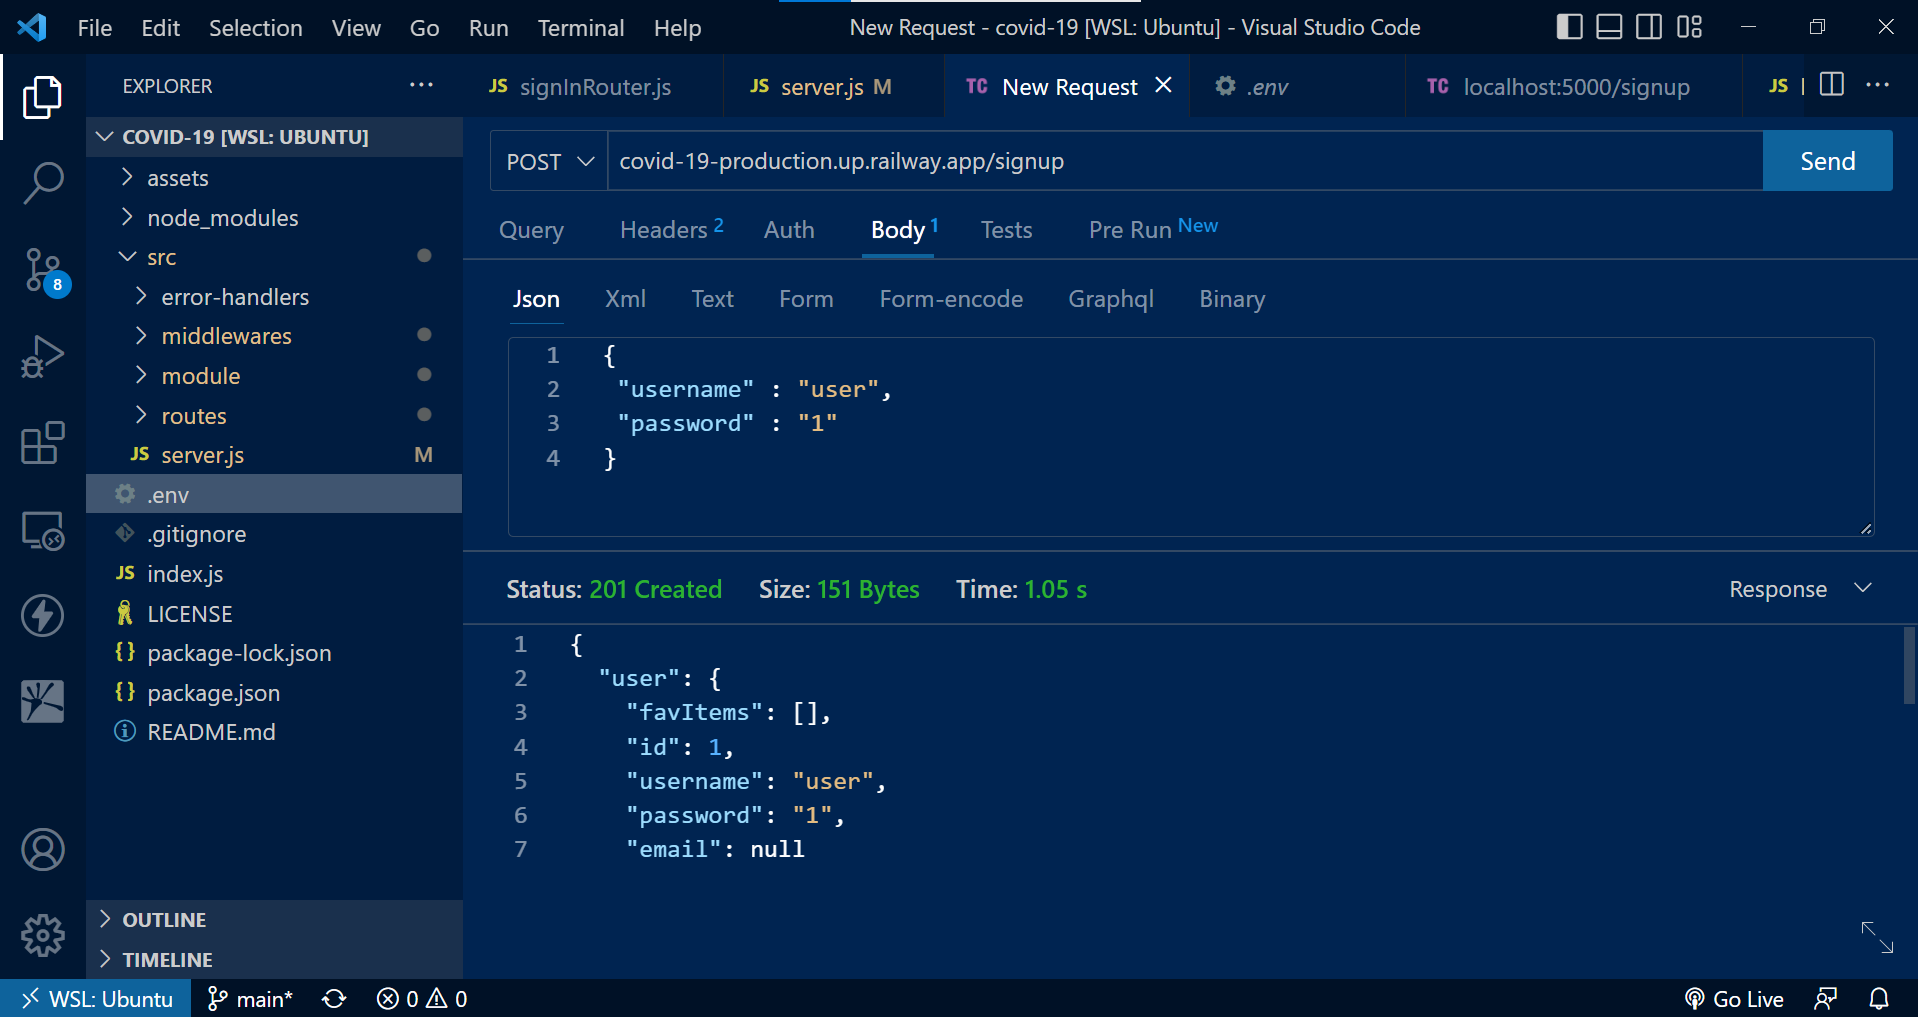Image resolution: width=1918 pixels, height=1017 pixels.
Task: Select the Graphql body type
Action: click(x=1110, y=299)
